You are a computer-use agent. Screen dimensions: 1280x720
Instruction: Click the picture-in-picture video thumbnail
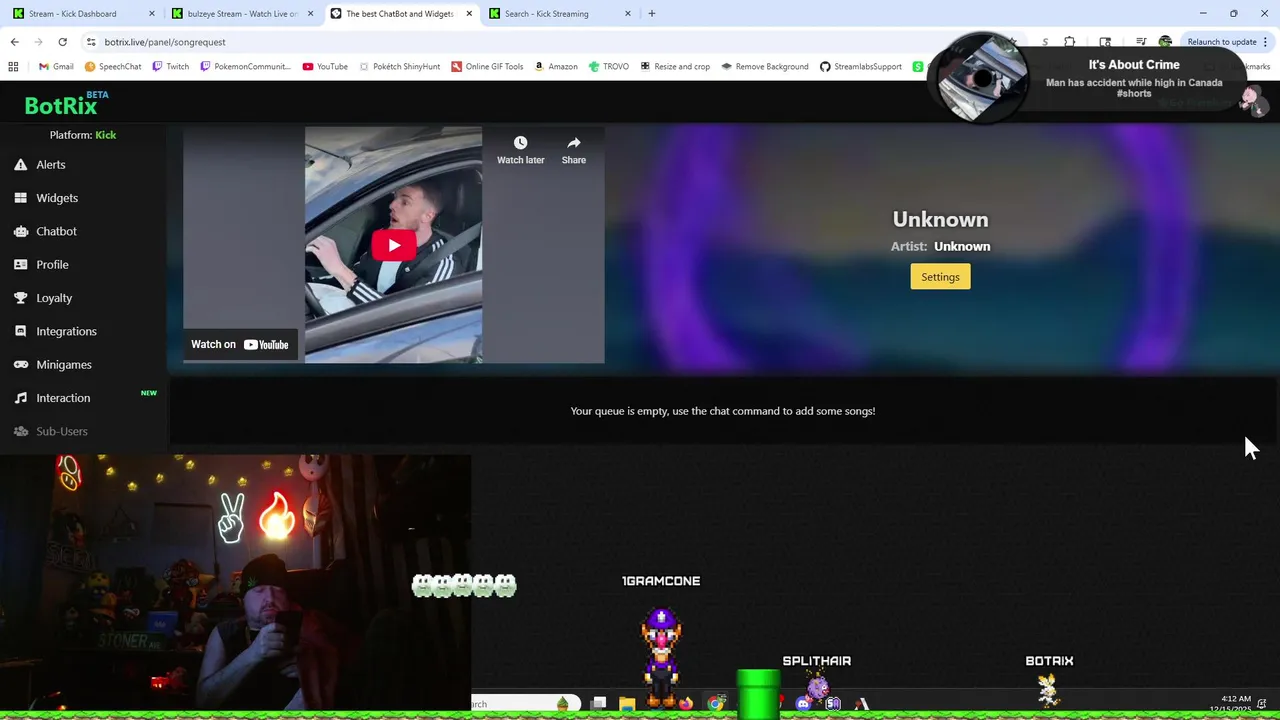coord(983,77)
